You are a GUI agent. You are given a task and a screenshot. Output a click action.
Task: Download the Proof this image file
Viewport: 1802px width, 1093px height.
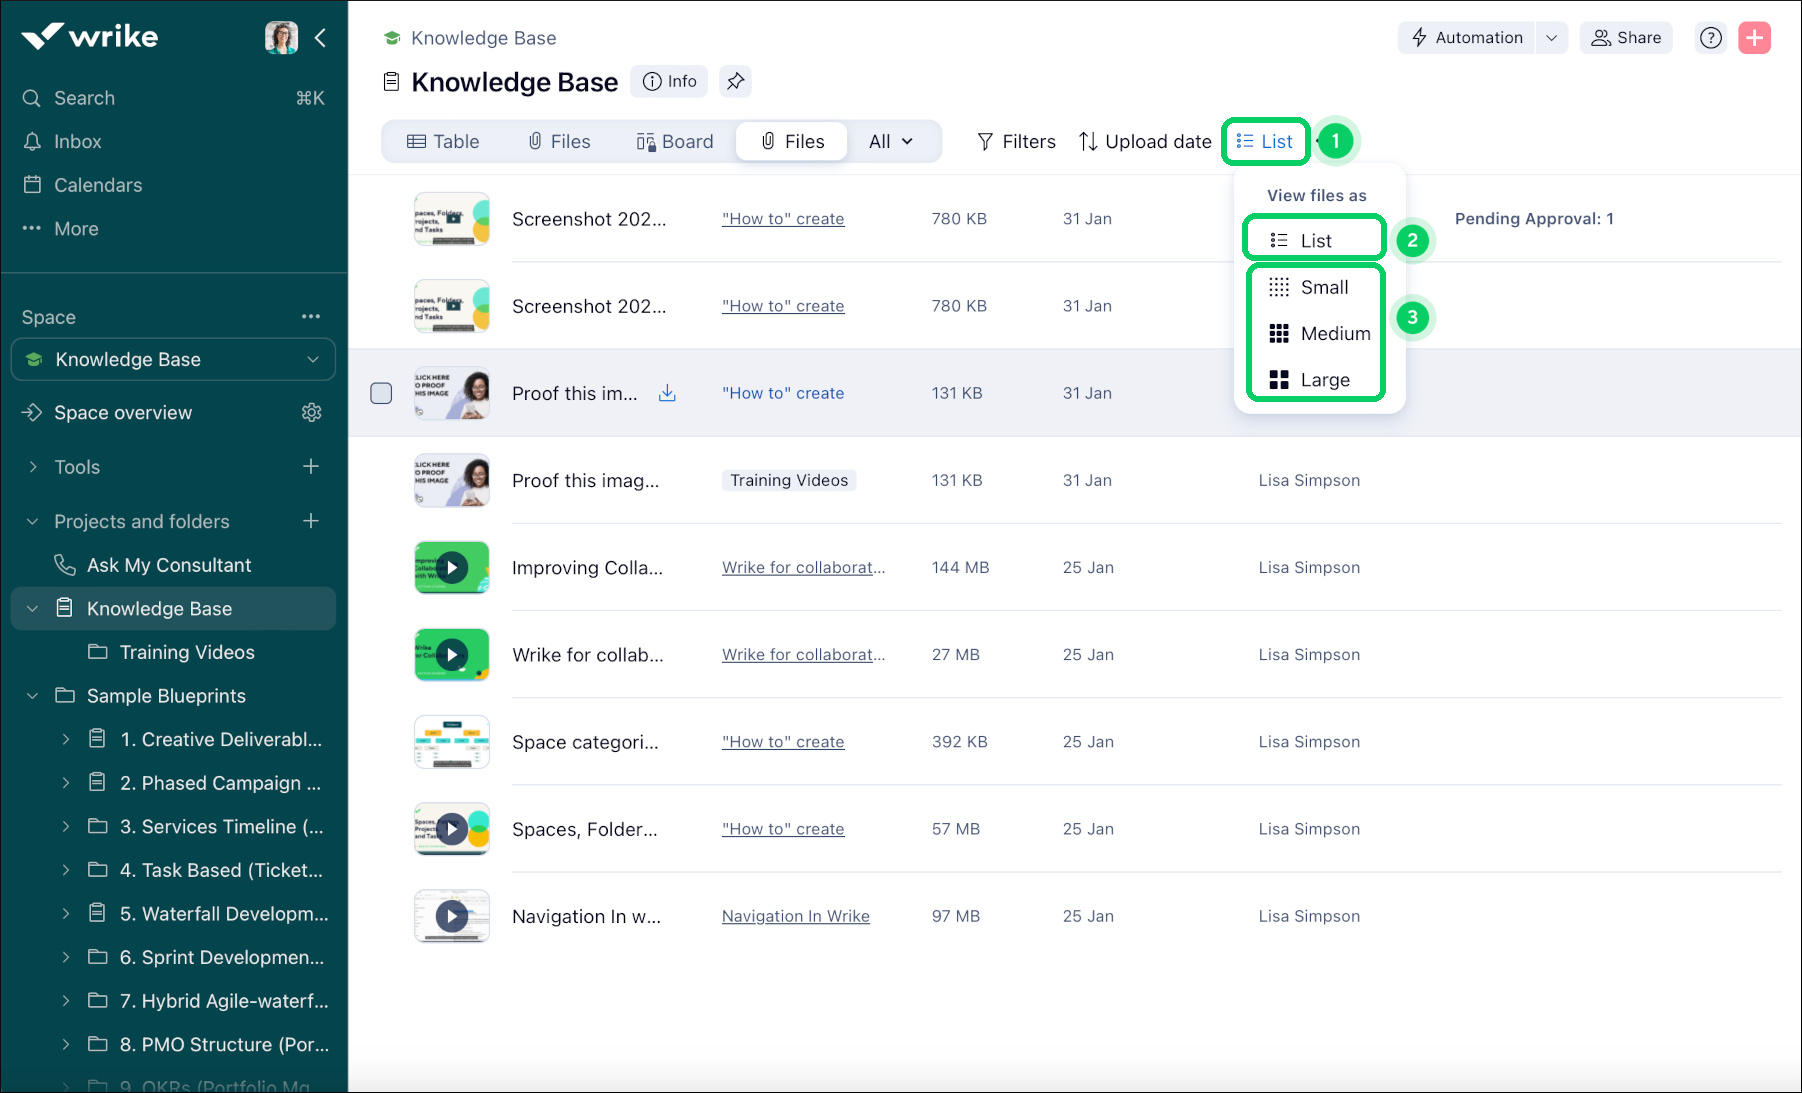(667, 393)
